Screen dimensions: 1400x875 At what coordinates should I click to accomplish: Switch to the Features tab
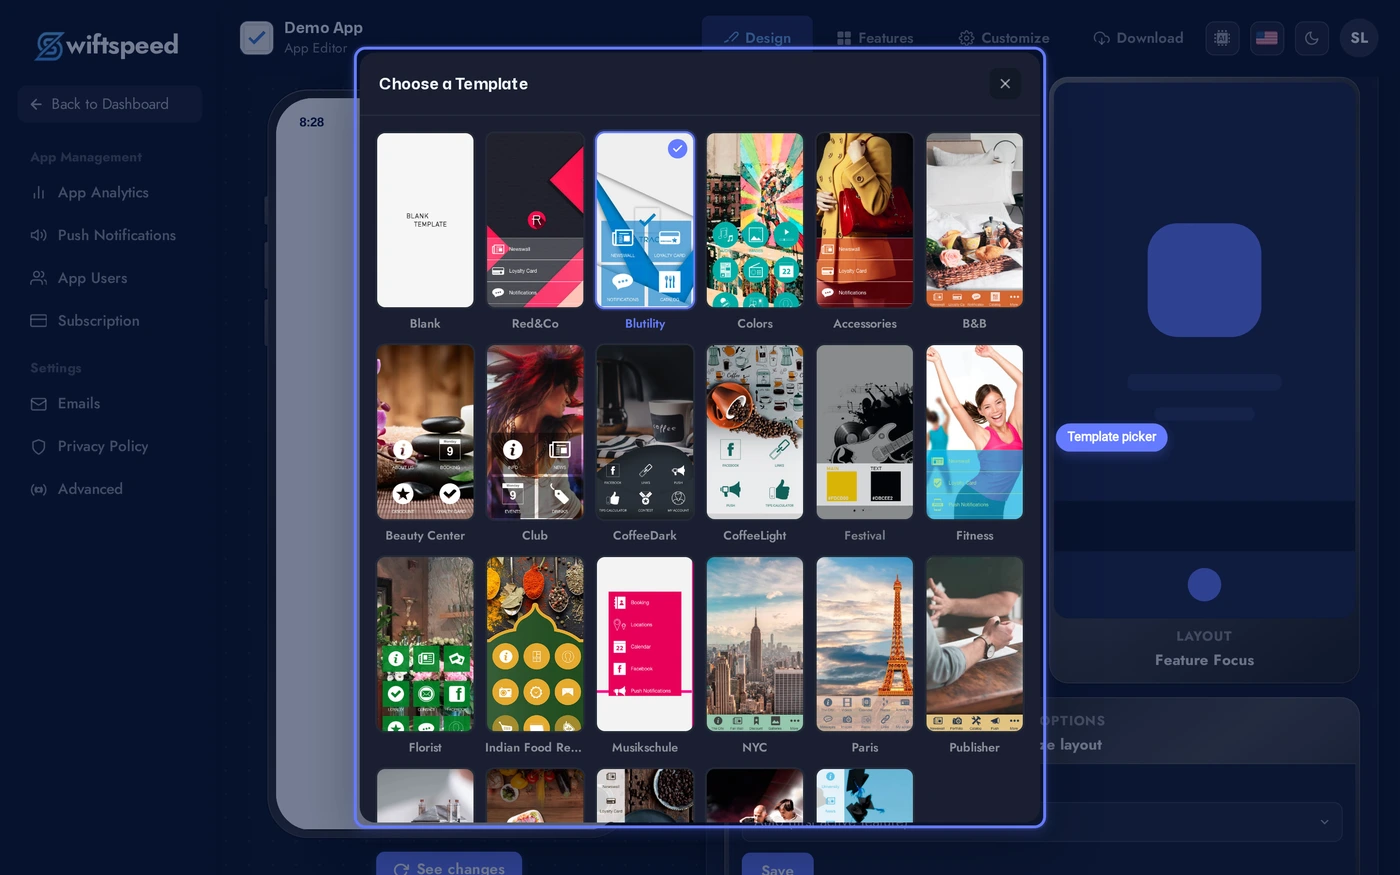coord(874,38)
